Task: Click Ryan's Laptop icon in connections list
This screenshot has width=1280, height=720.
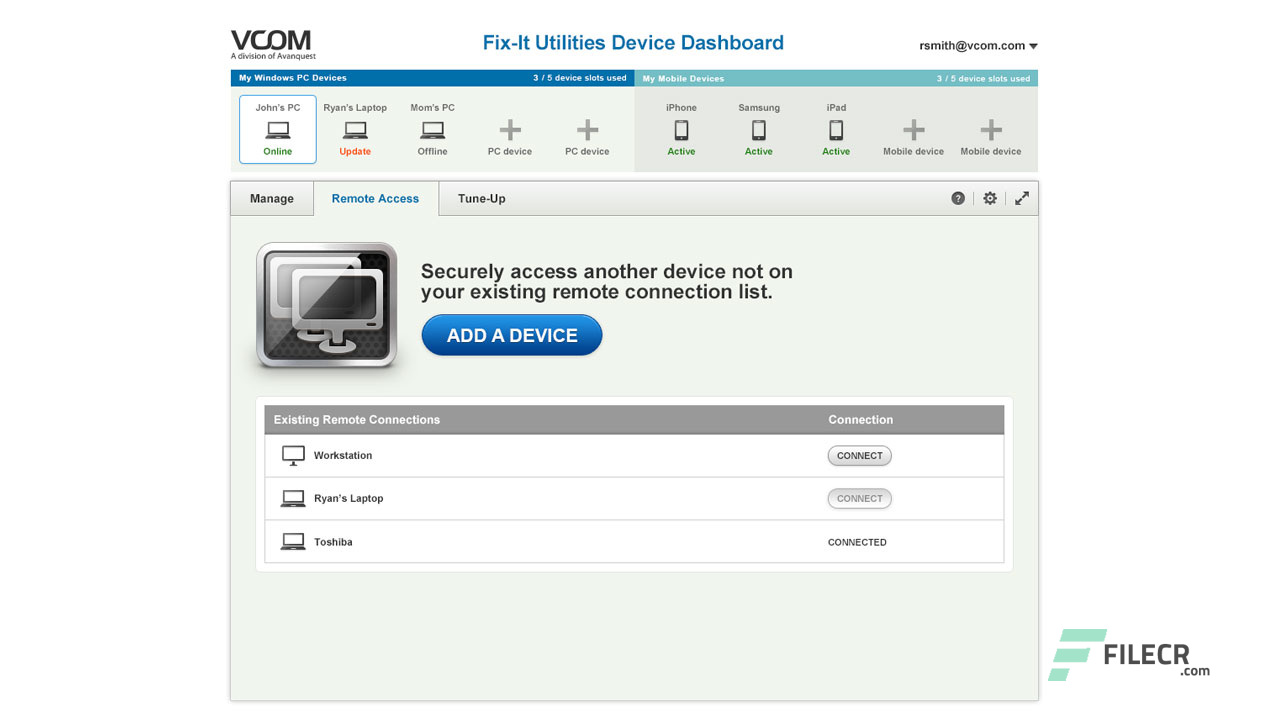Action: (x=293, y=498)
